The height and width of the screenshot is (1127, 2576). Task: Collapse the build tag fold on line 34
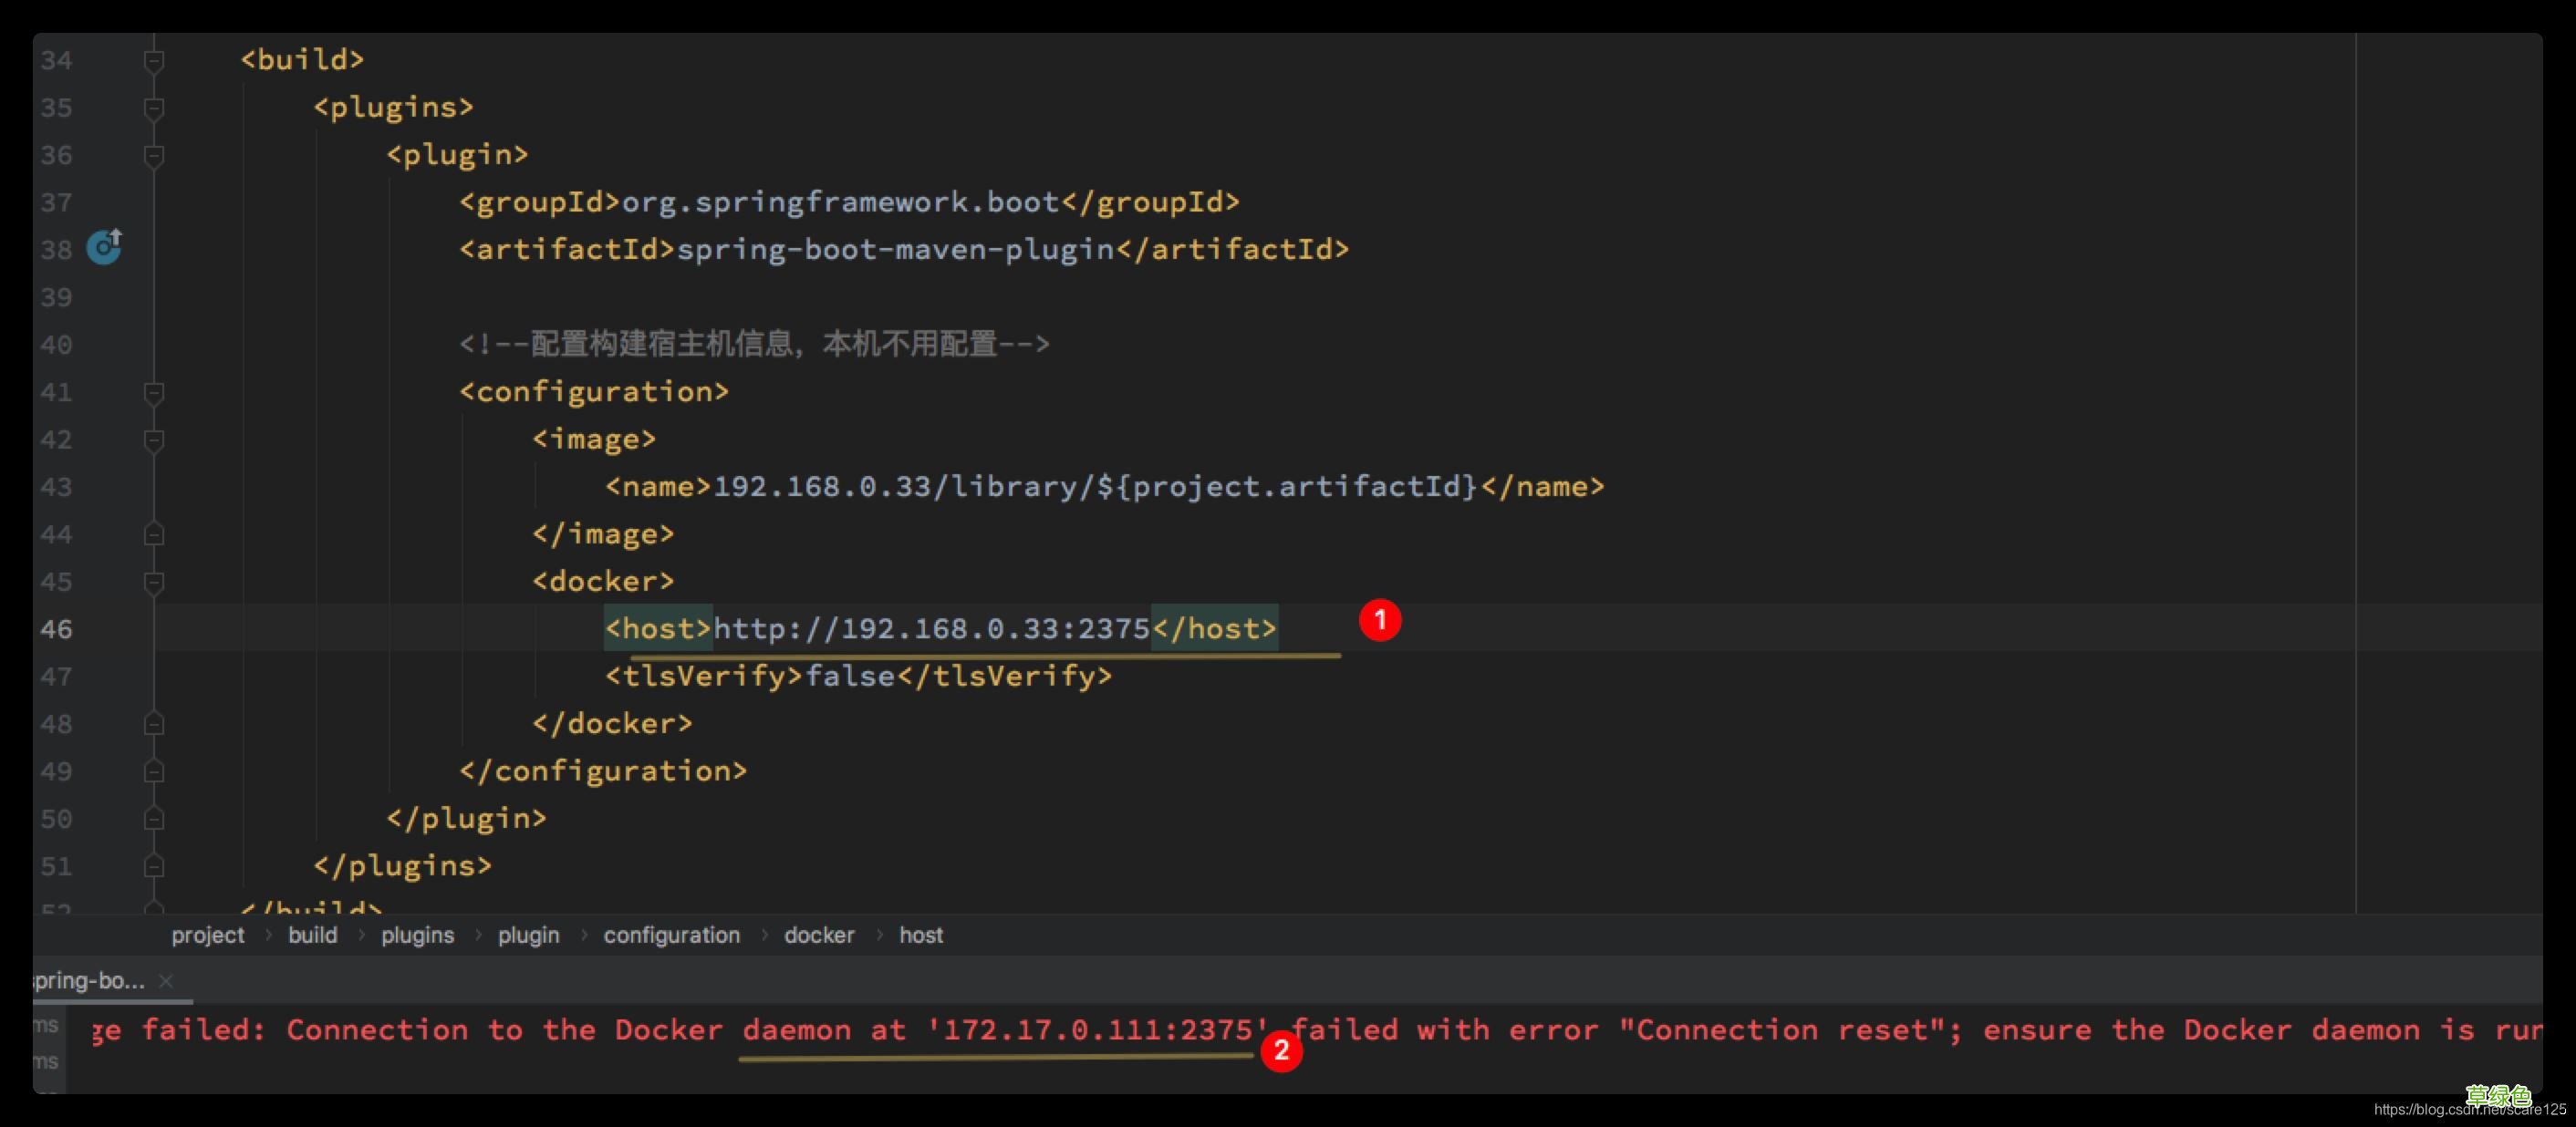[x=153, y=60]
